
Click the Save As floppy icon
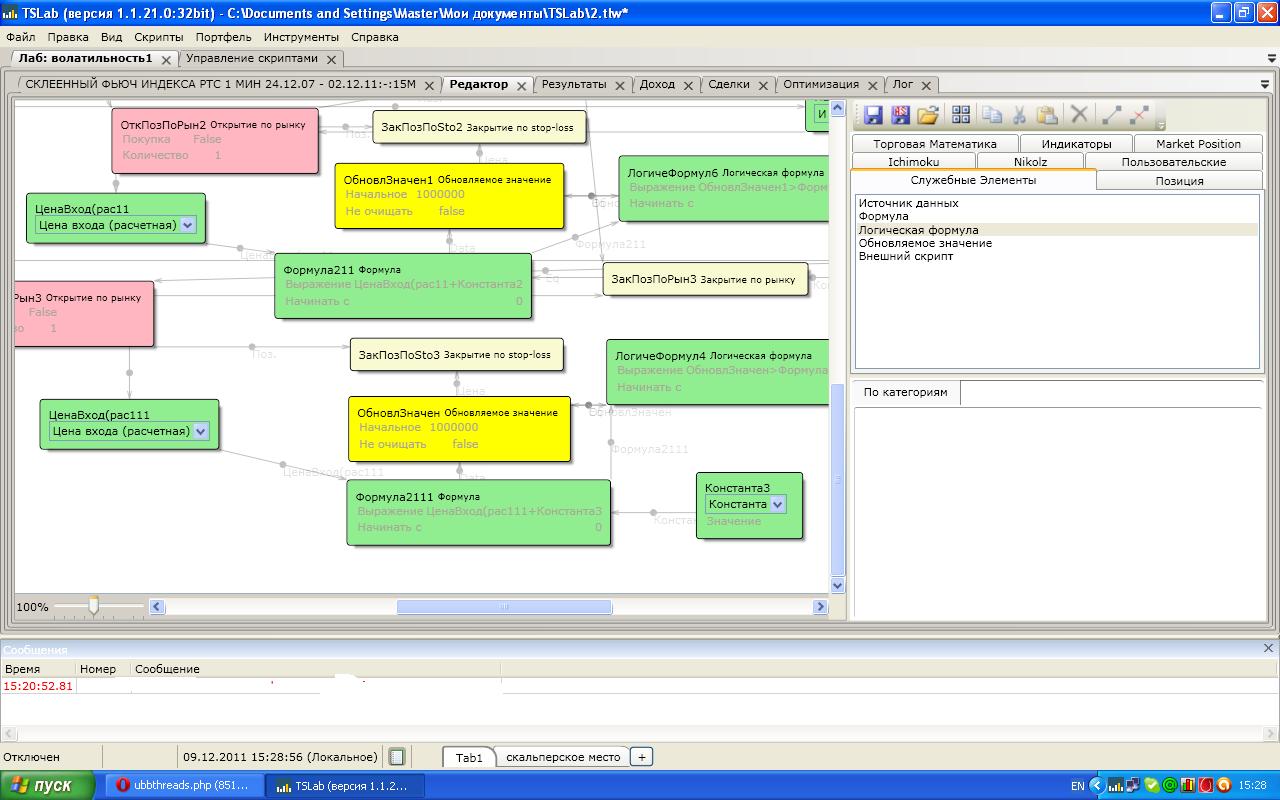click(x=900, y=115)
